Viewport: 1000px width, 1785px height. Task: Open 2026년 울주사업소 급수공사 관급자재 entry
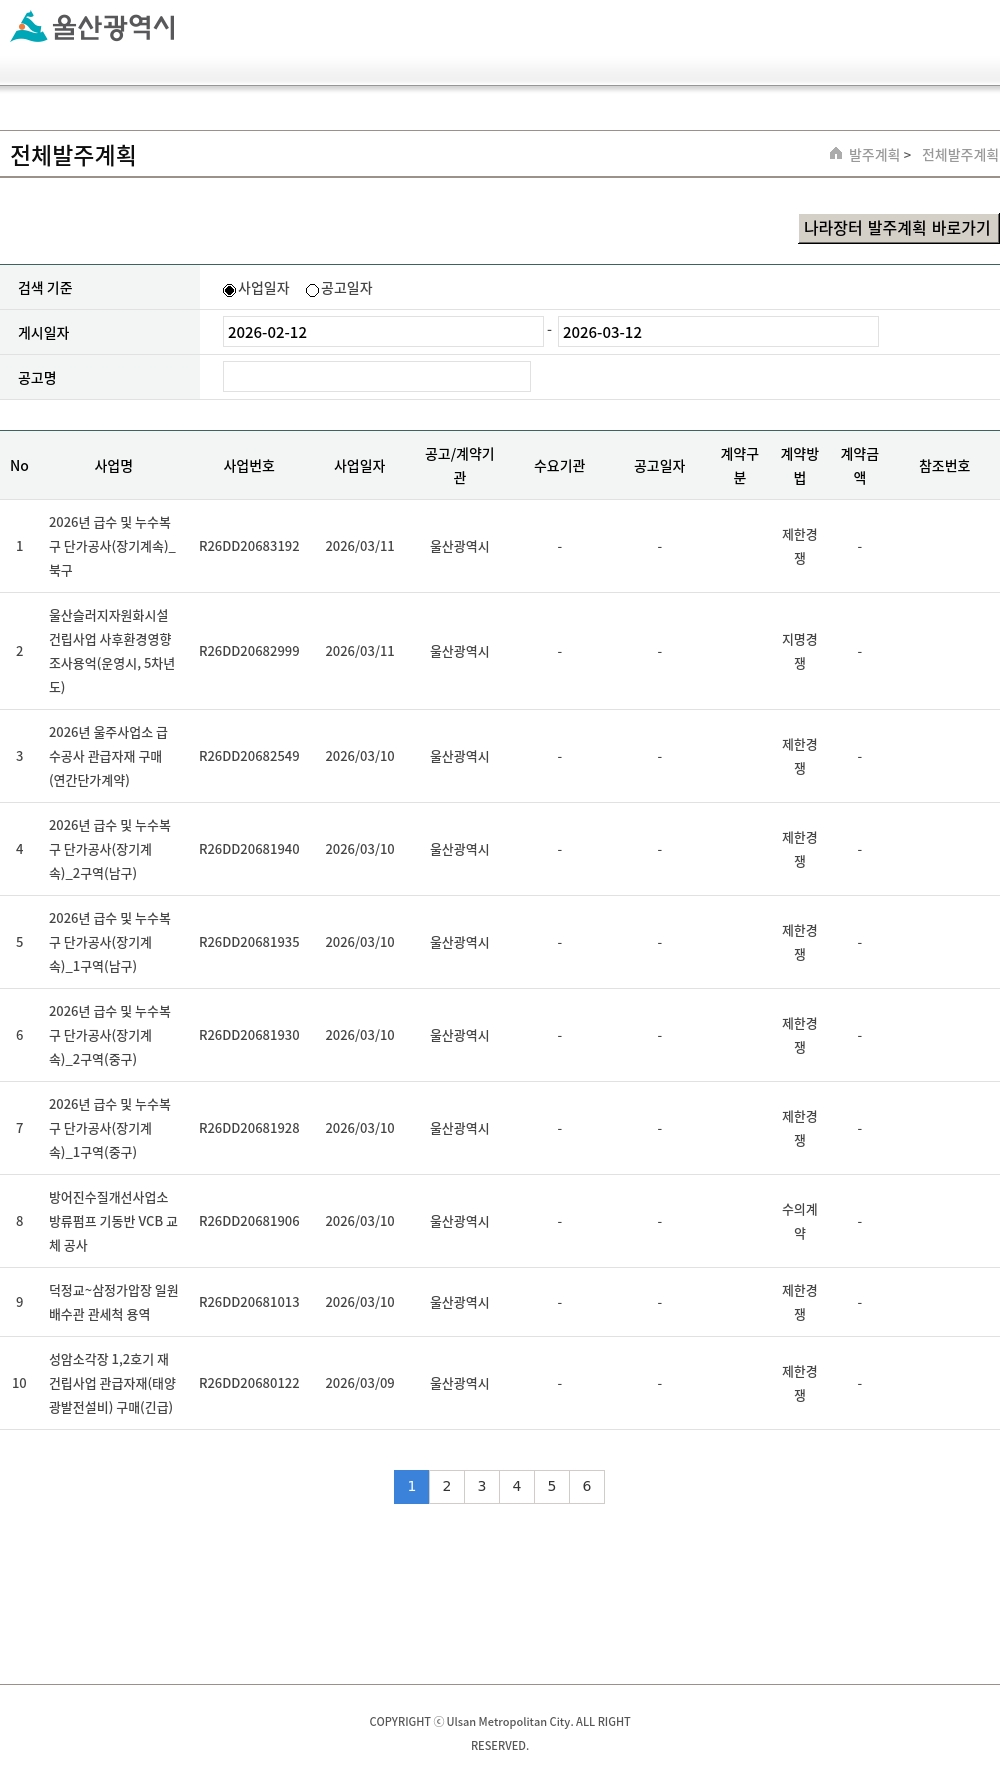(x=109, y=756)
